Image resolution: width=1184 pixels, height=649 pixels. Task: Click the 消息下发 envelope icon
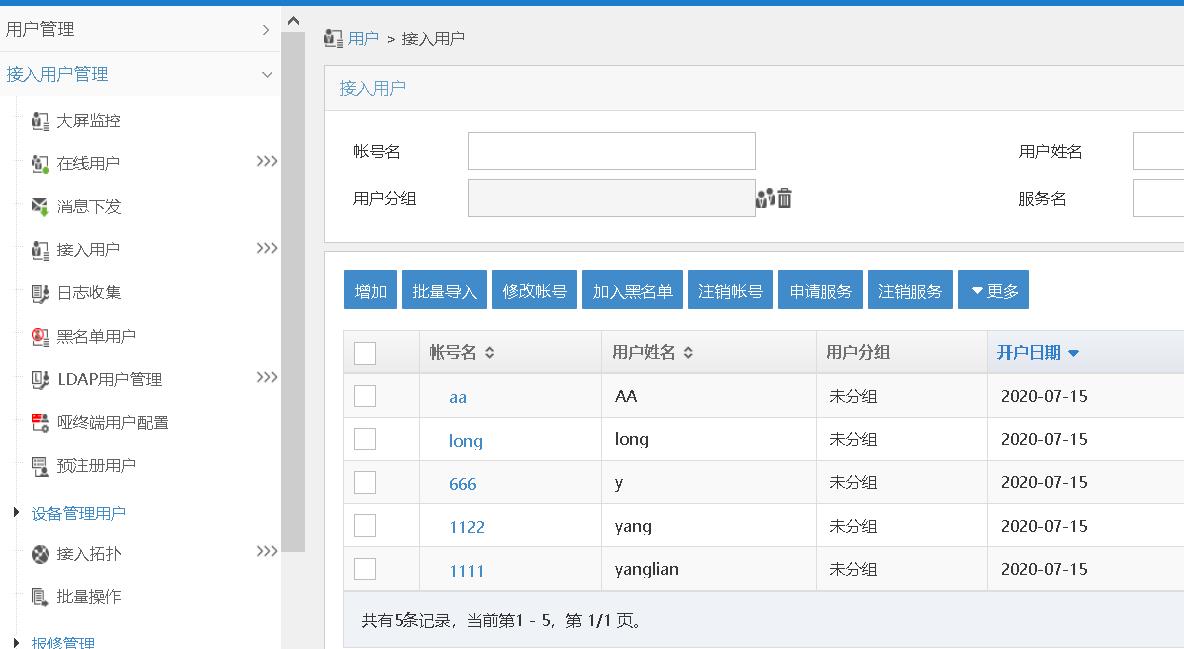(40, 206)
